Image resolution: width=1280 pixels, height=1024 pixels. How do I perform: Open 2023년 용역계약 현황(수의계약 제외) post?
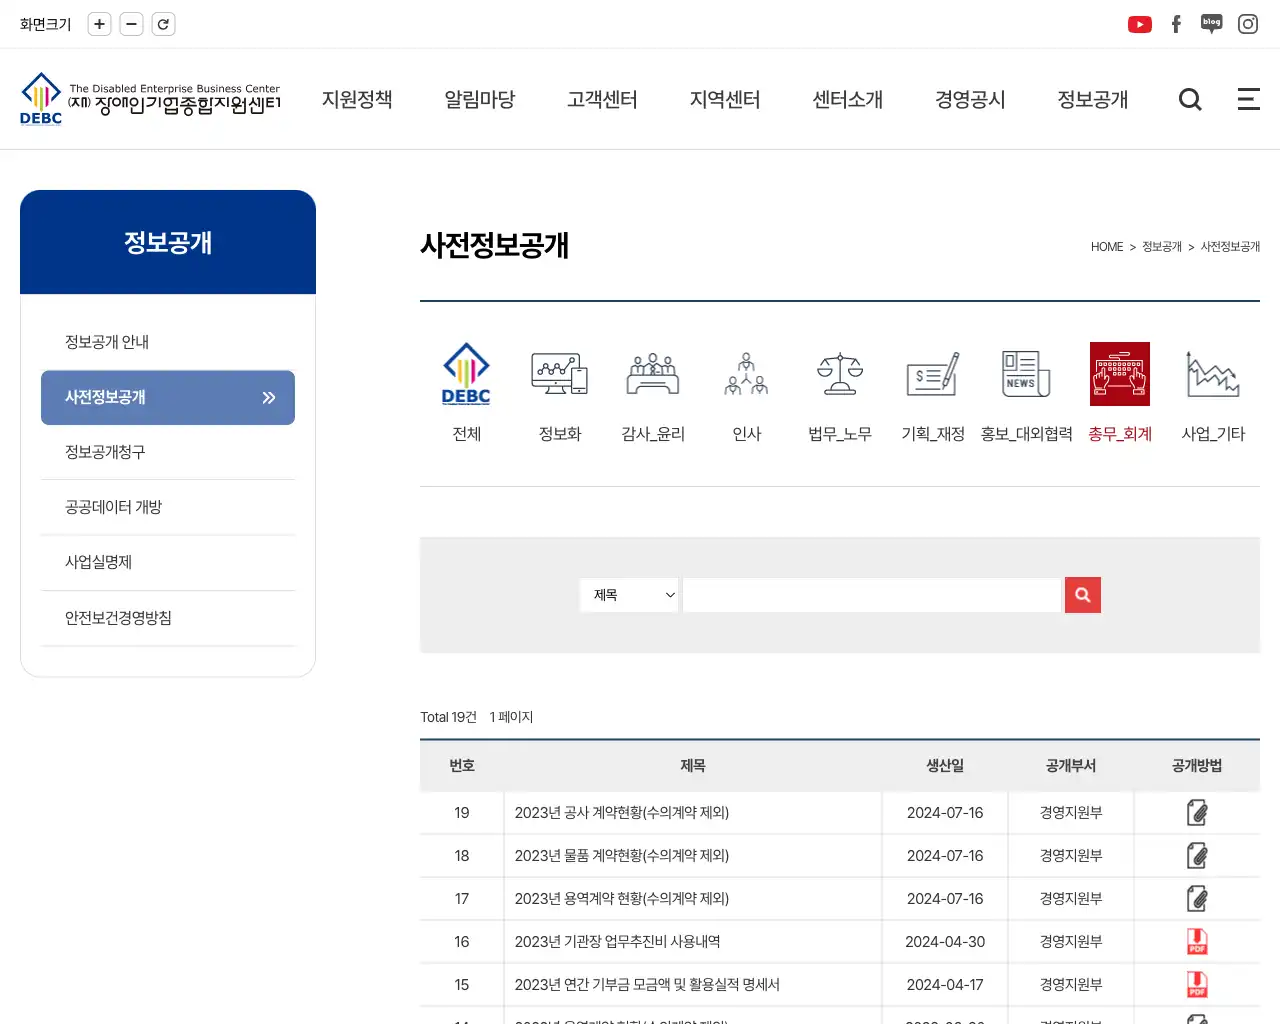(622, 899)
